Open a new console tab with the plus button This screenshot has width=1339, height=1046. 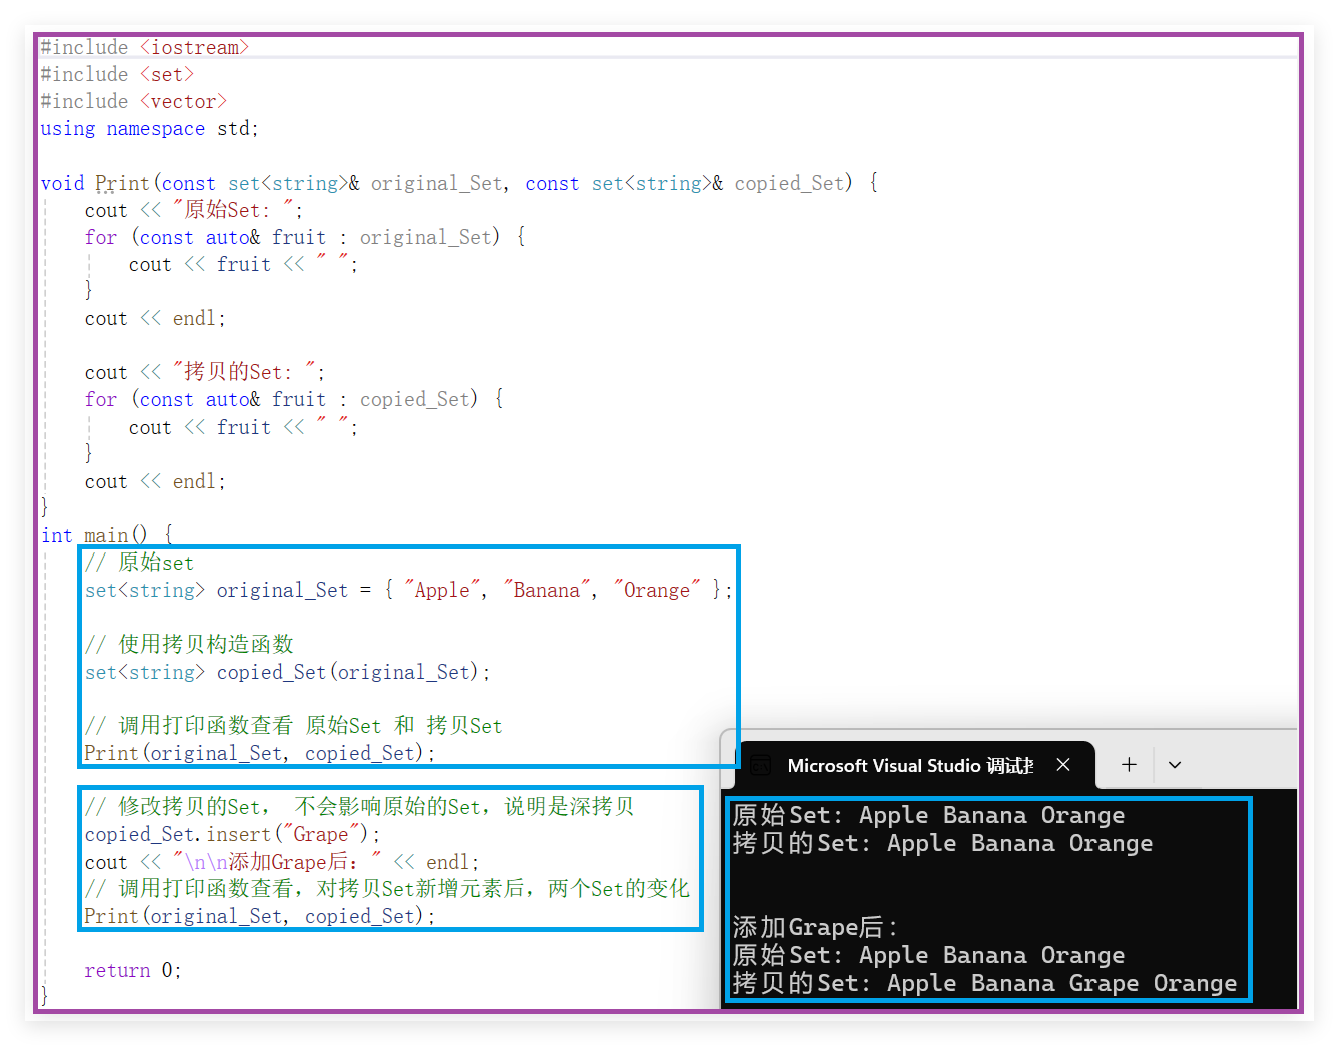tap(1129, 765)
